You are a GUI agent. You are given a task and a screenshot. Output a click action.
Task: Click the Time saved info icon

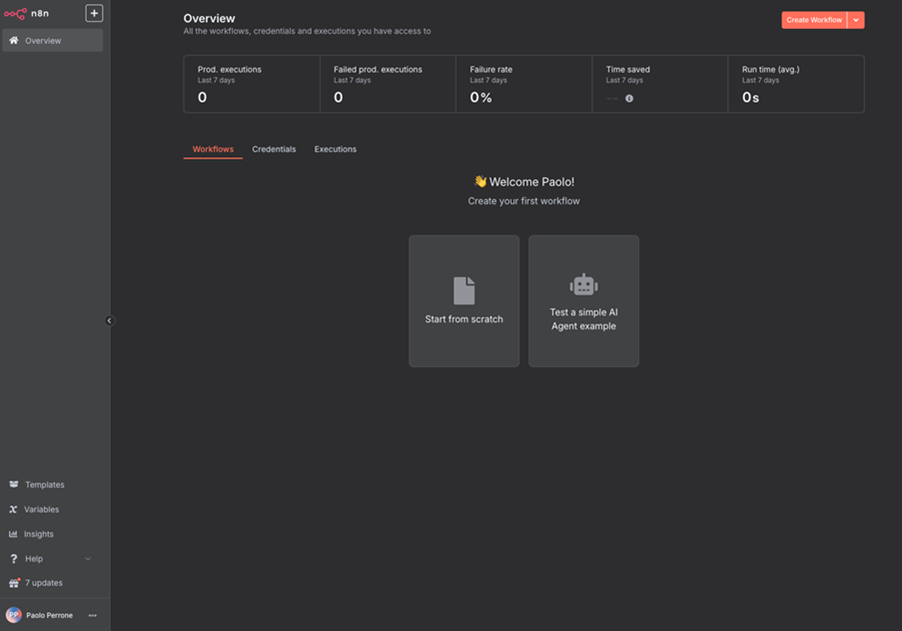[x=629, y=98]
